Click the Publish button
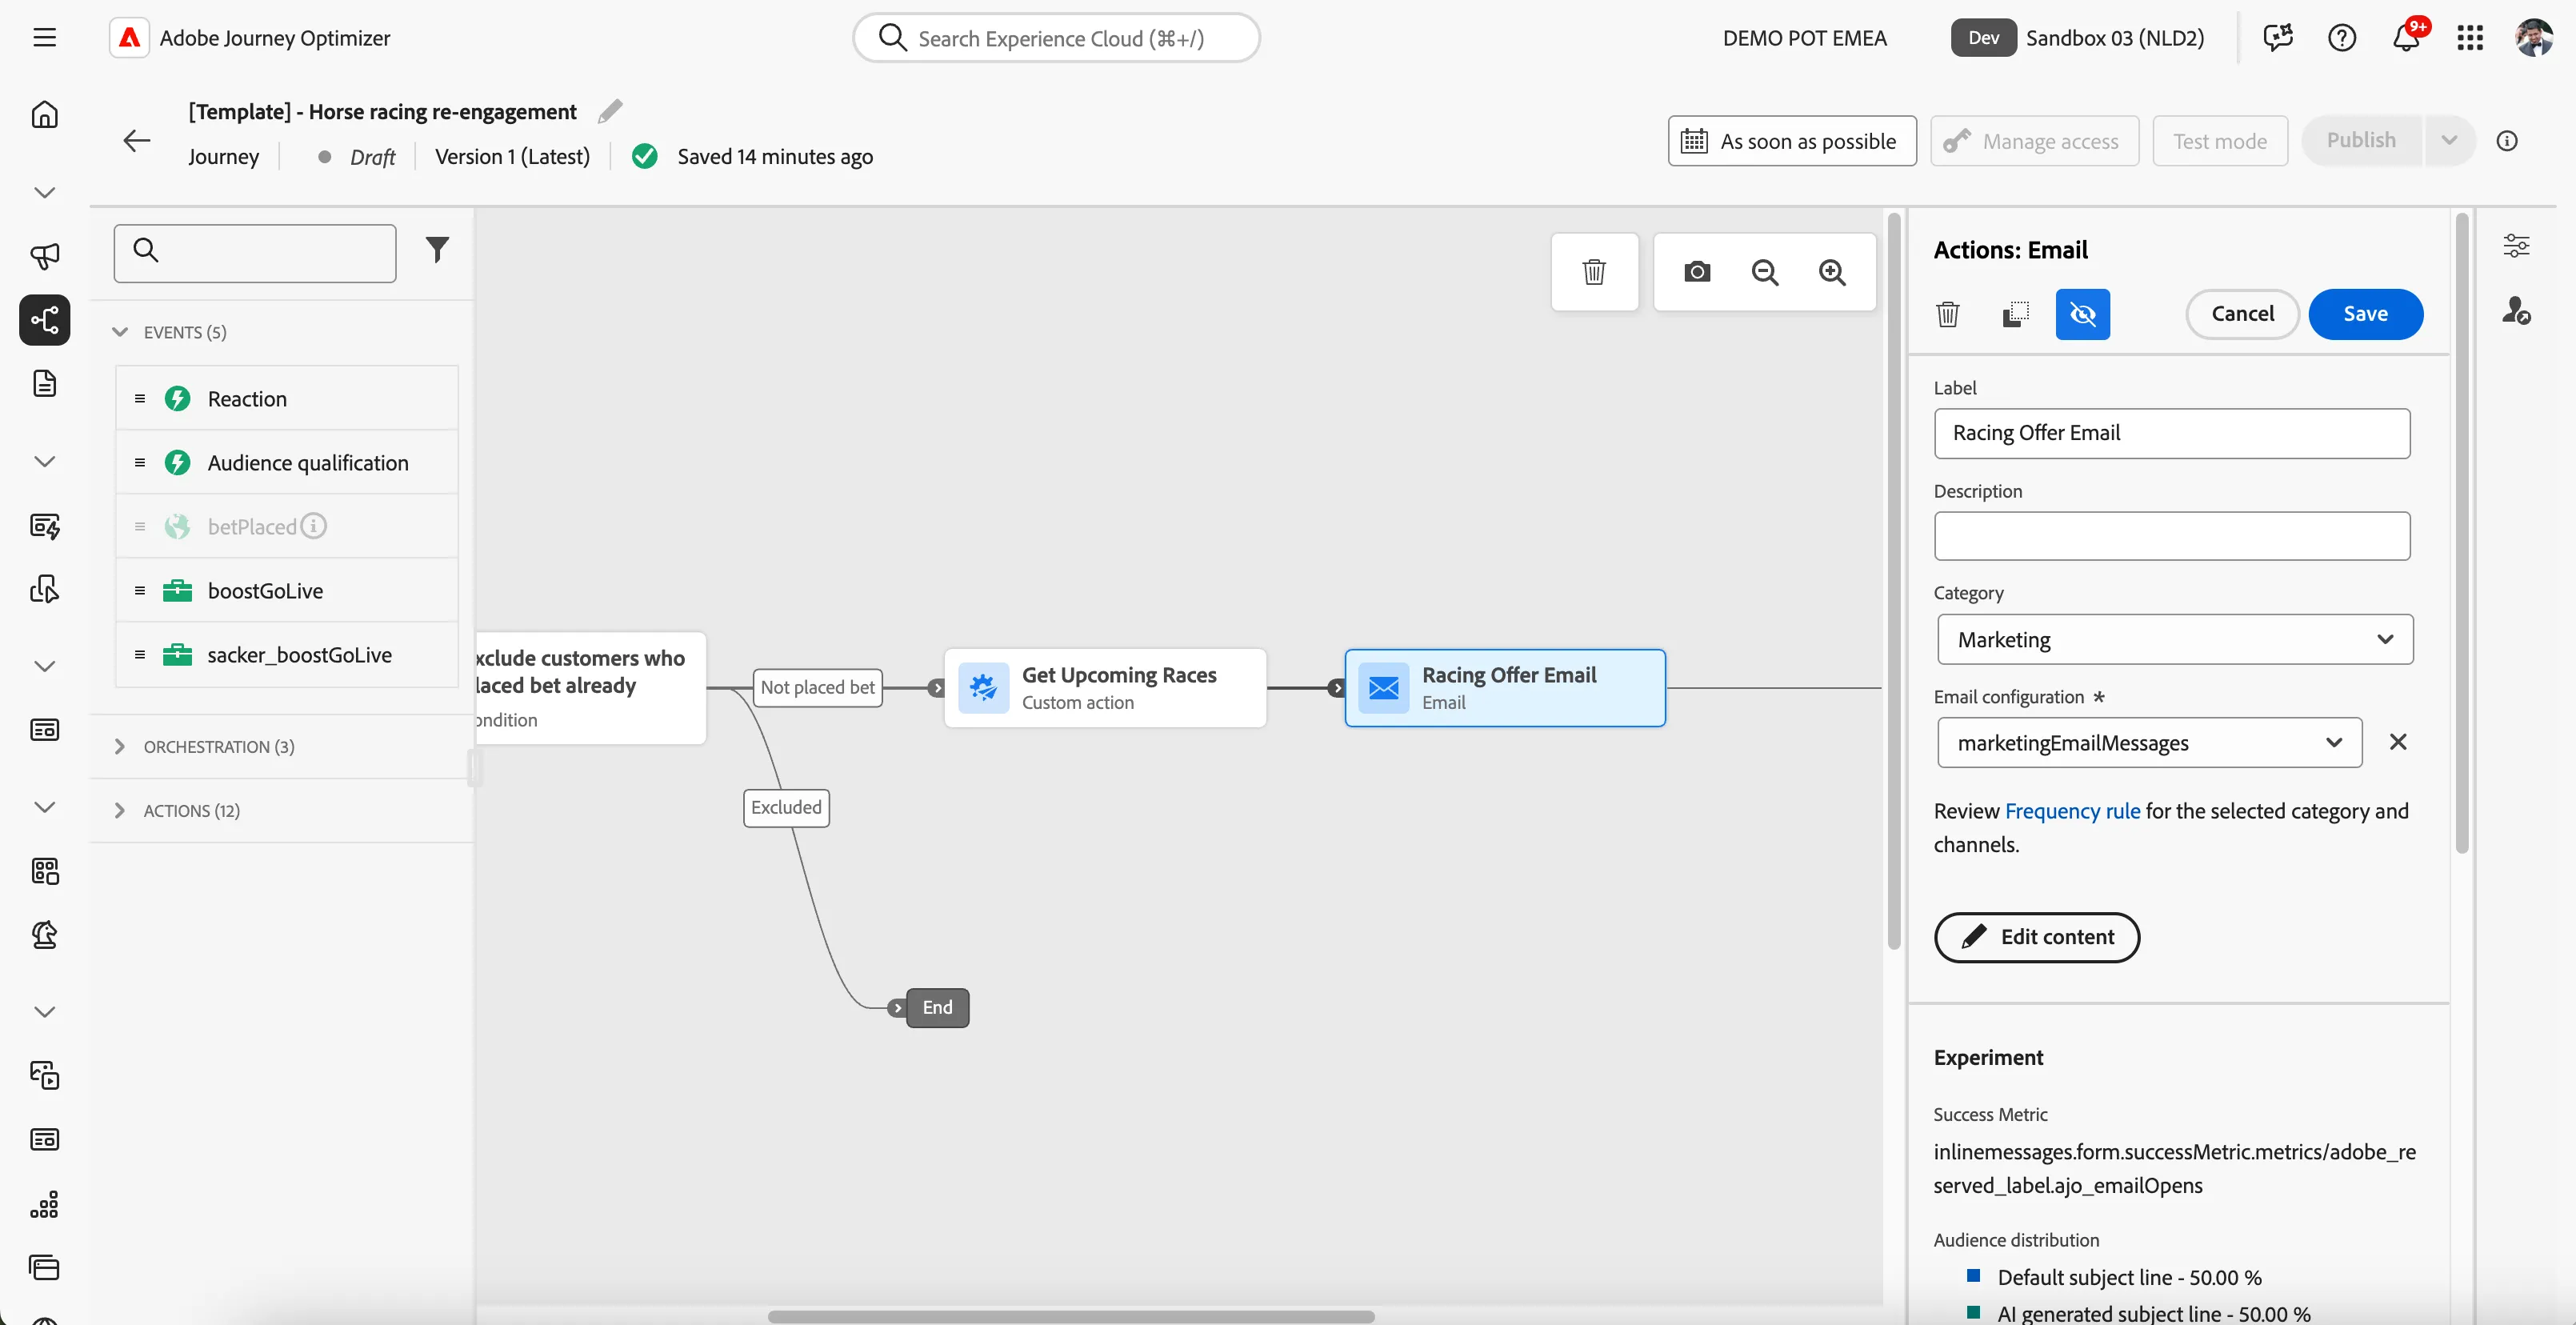2576x1325 pixels. tap(2361, 141)
